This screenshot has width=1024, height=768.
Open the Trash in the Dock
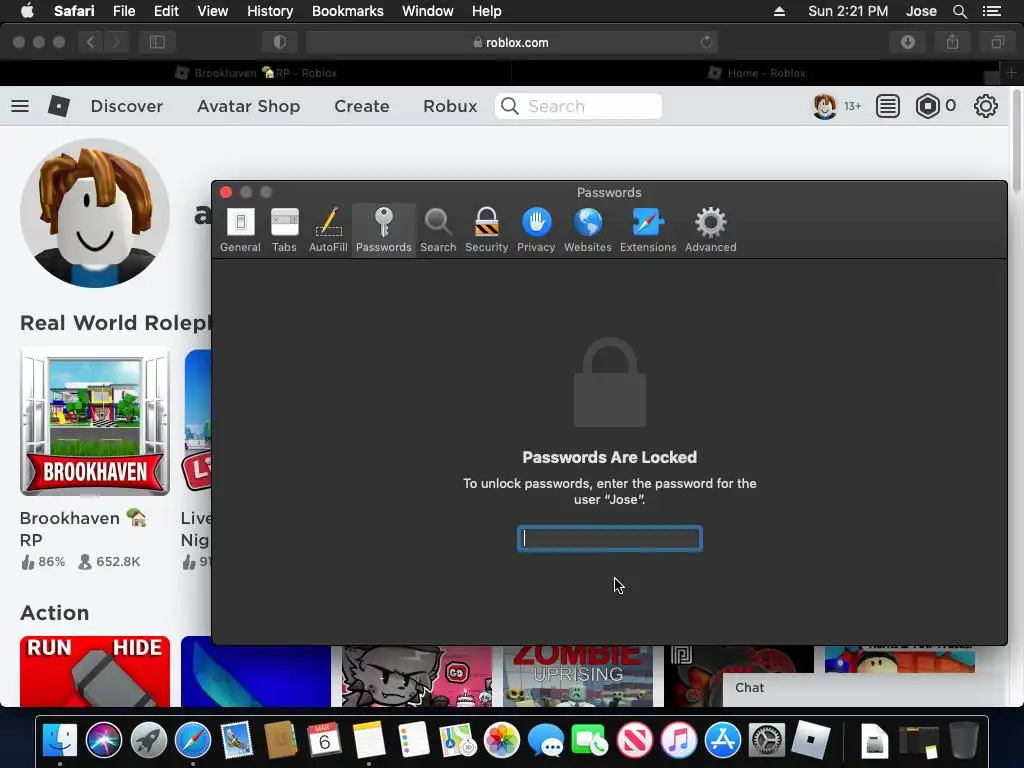[963, 741]
